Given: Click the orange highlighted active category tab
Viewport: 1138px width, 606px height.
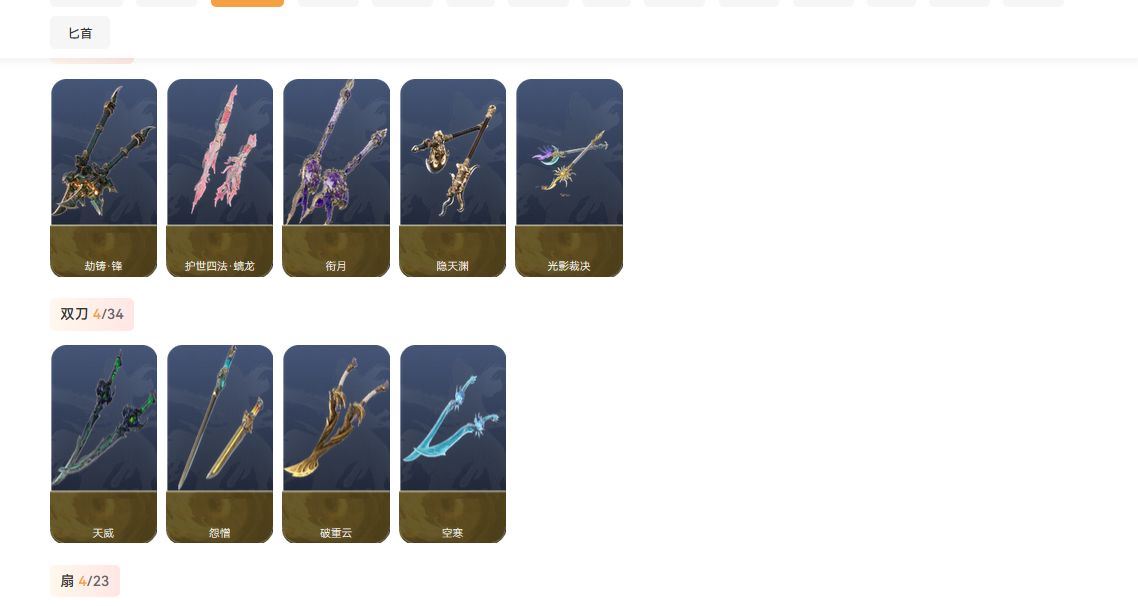Looking at the screenshot, I should point(247,3).
